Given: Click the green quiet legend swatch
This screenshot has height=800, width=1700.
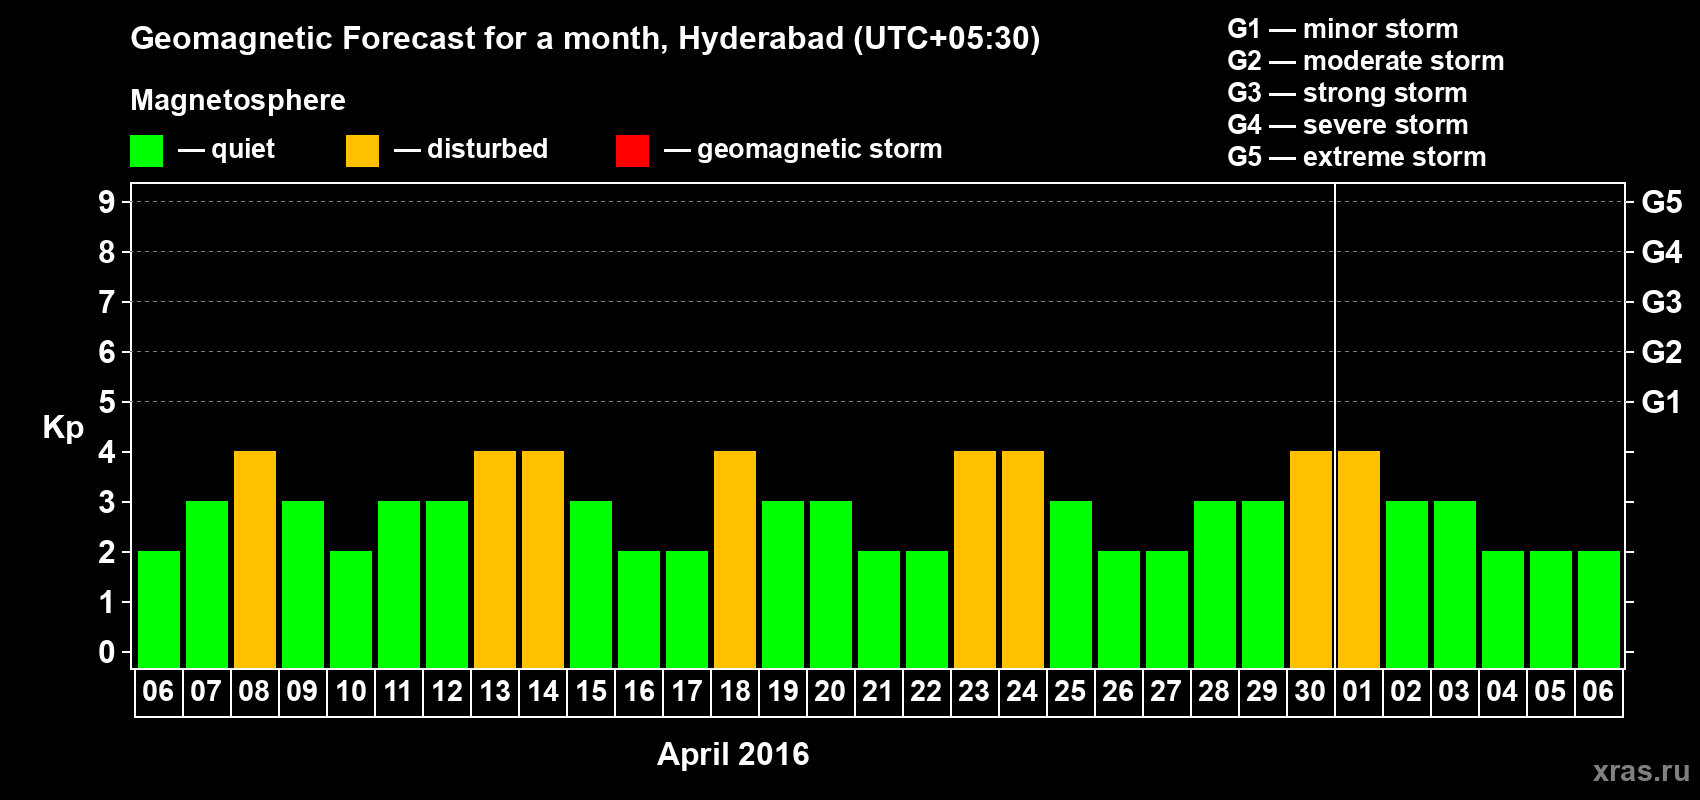Looking at the screenshot, I should pyautogui.click(x=146, y=151).
